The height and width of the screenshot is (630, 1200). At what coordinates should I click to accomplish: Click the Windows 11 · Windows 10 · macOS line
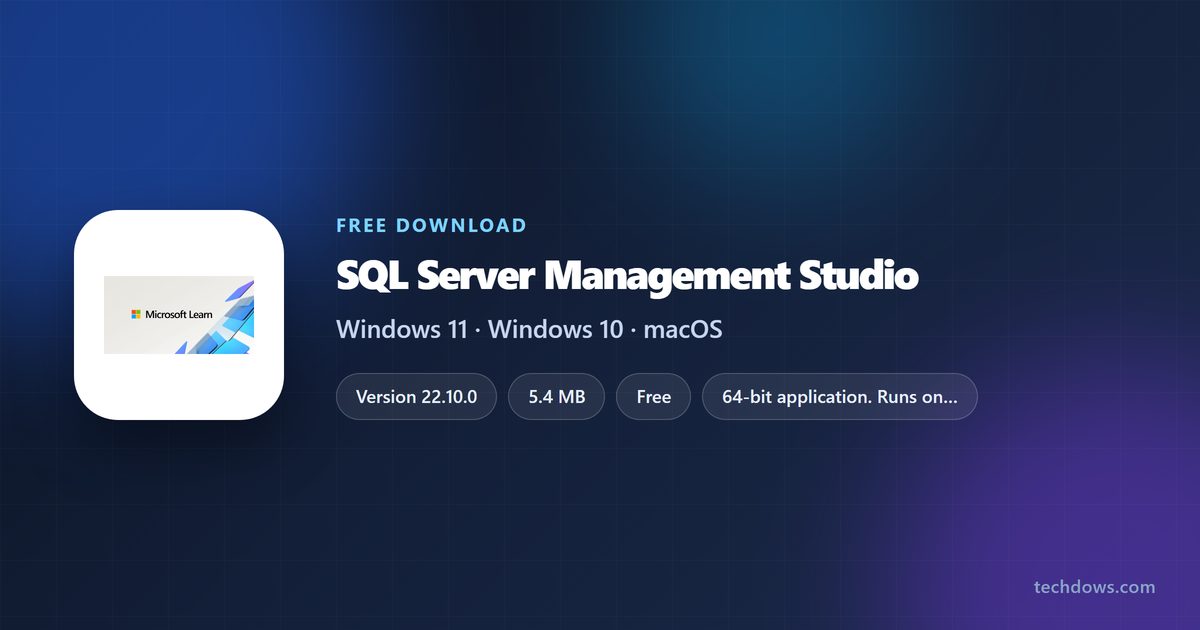pyautogui.click(x=529, y=329)
